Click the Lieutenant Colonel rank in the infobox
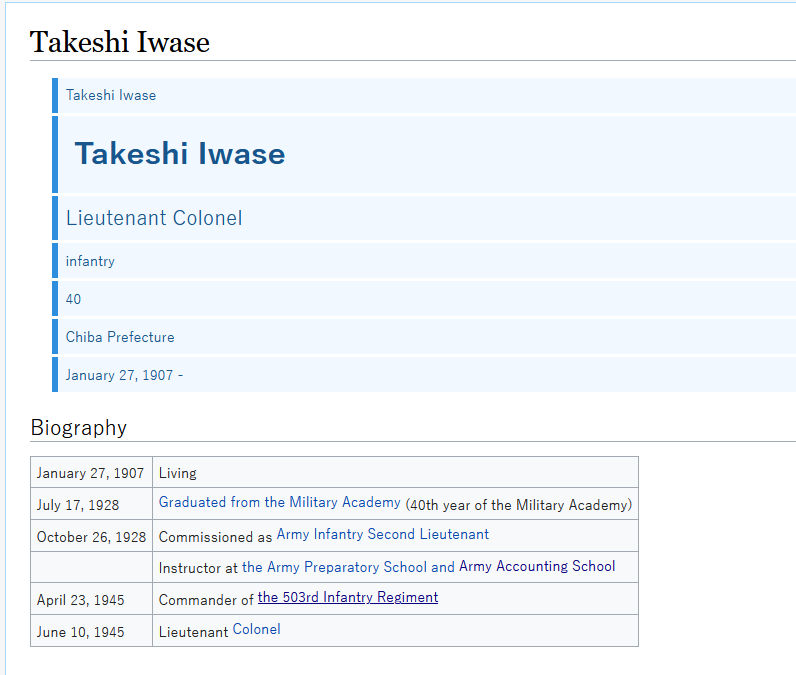The width and height of the screenshot is (796, 675). click(x=154, y=218)
